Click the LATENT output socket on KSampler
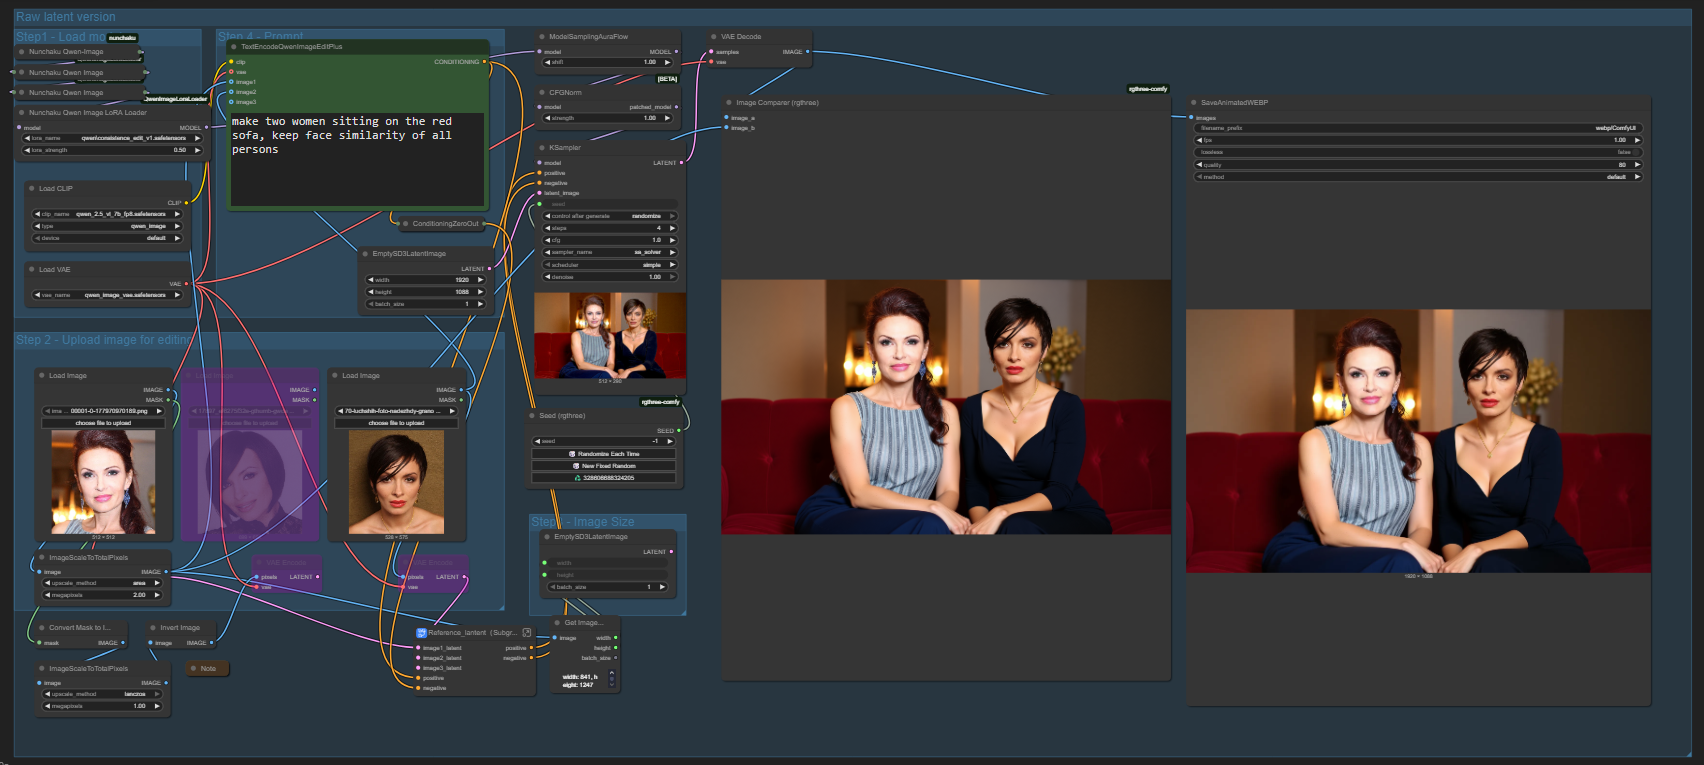The image size is (1704, 765). point(681,163)
